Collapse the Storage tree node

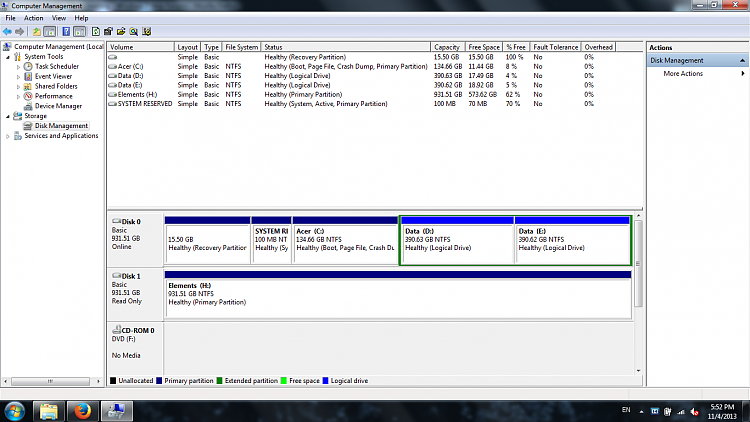8,116
